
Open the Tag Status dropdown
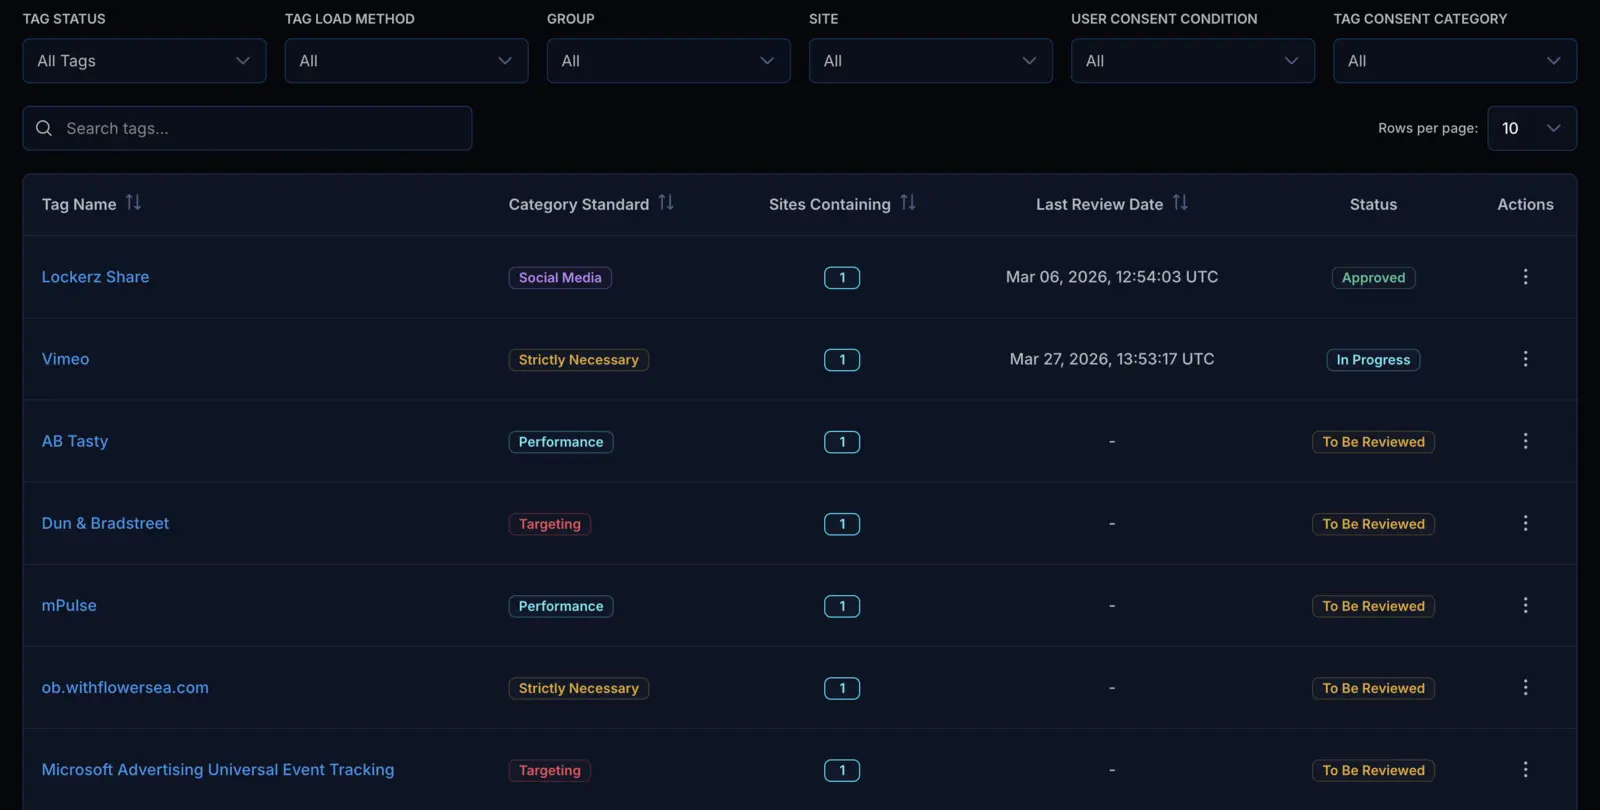pyautogui.click(x=144, y=61)
